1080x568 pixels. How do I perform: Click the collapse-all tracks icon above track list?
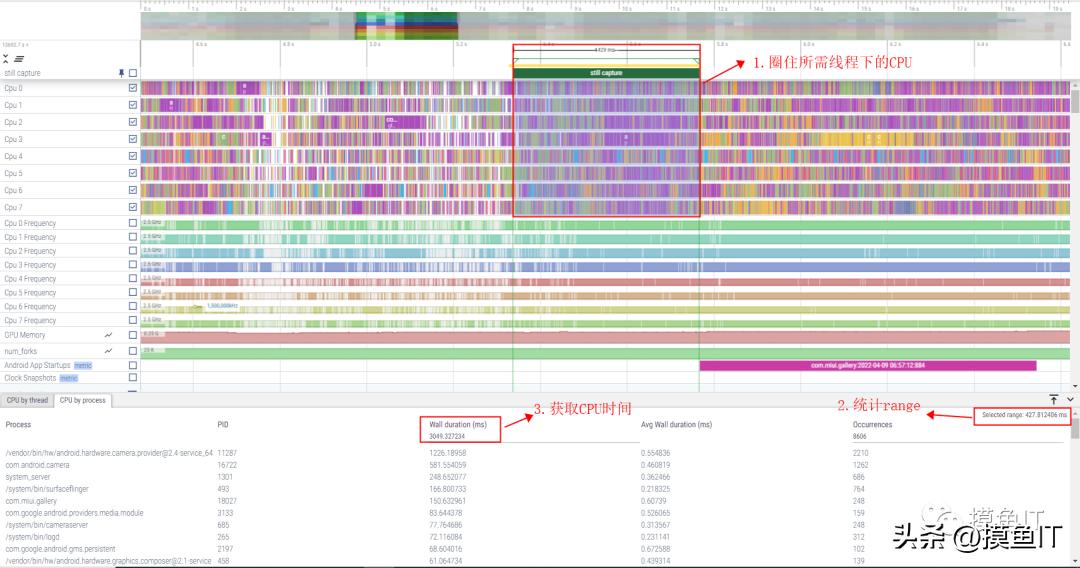click(6, 59)
